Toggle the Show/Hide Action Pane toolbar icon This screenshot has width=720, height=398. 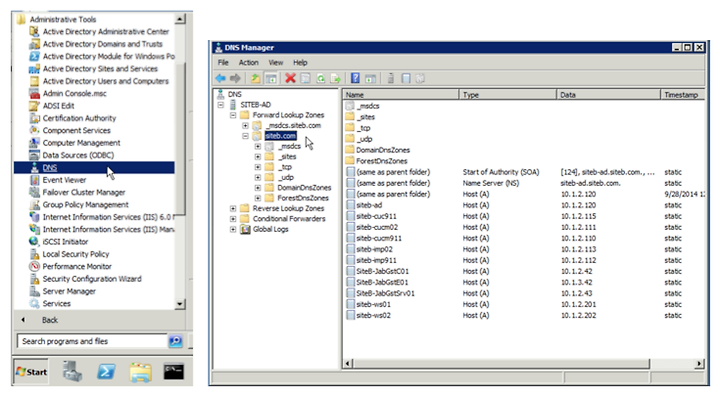371,78
